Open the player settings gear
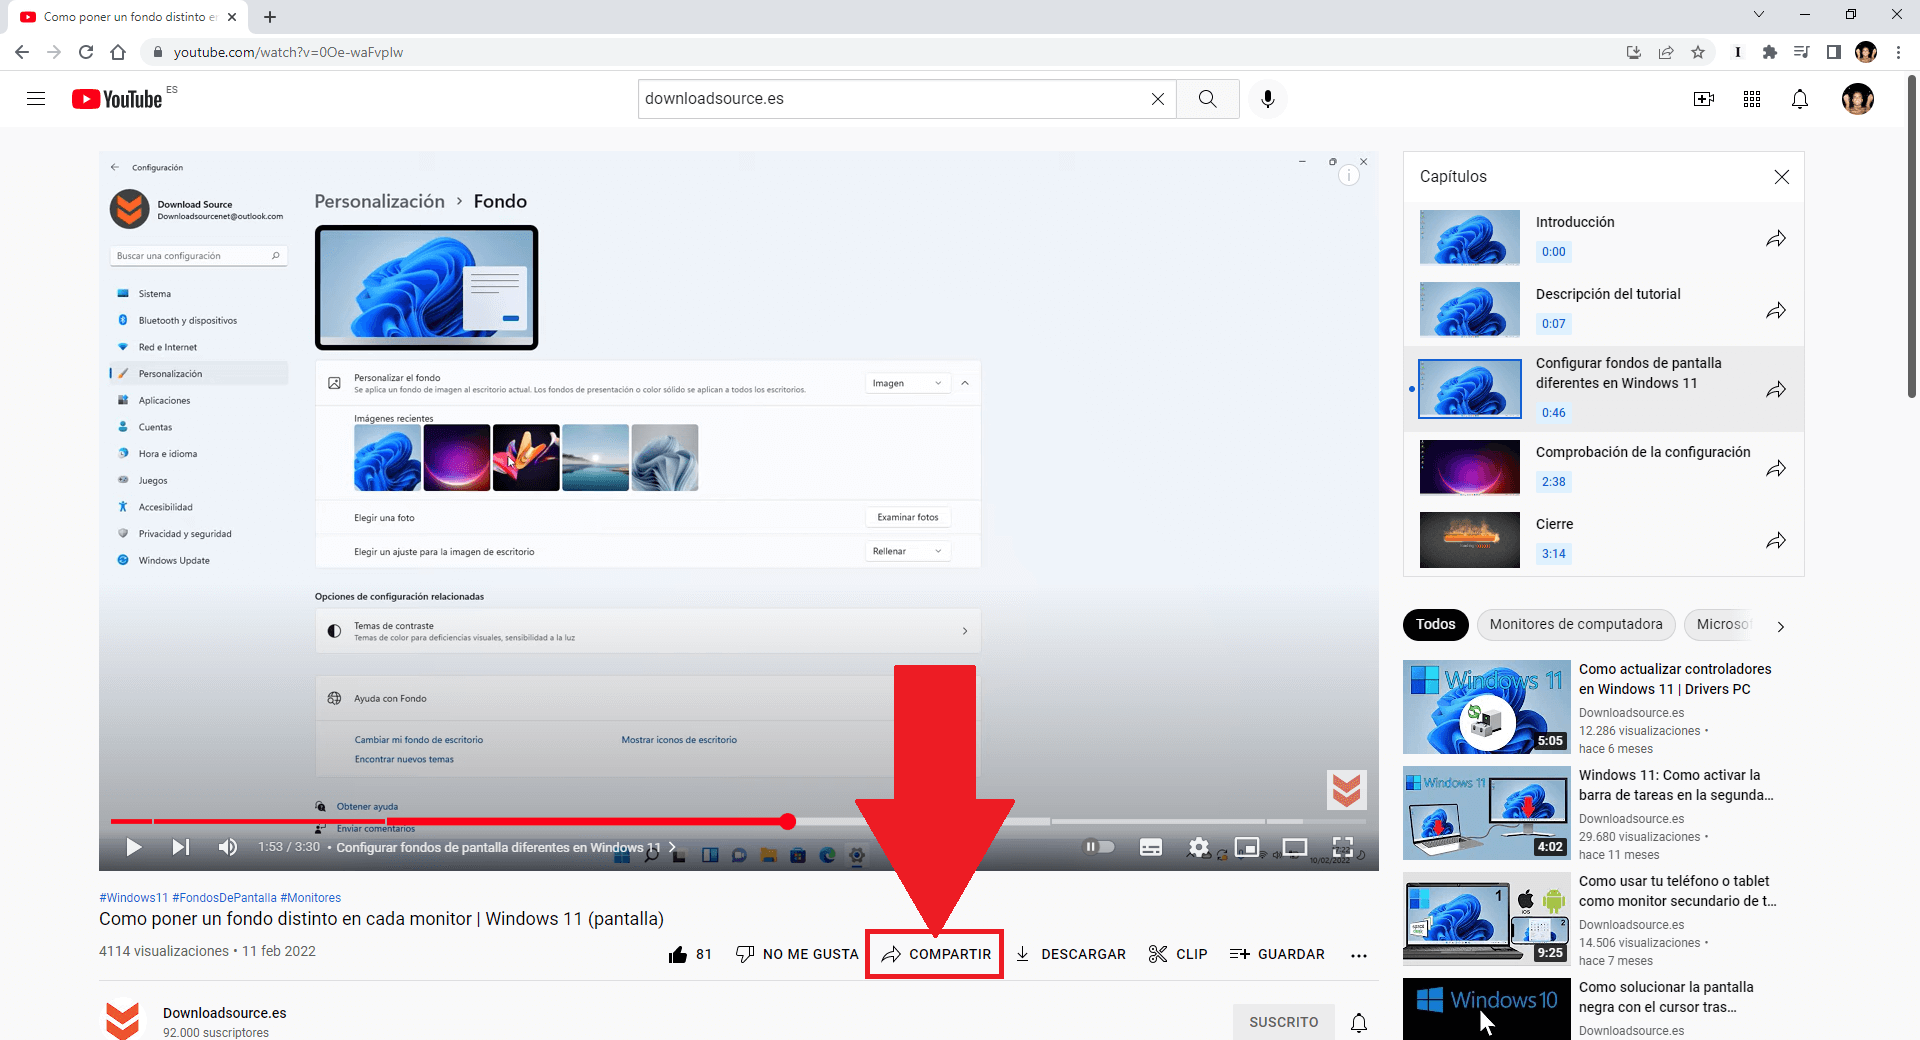This screenshot has height=1040, width=1920. click(x=1198, y=847)
